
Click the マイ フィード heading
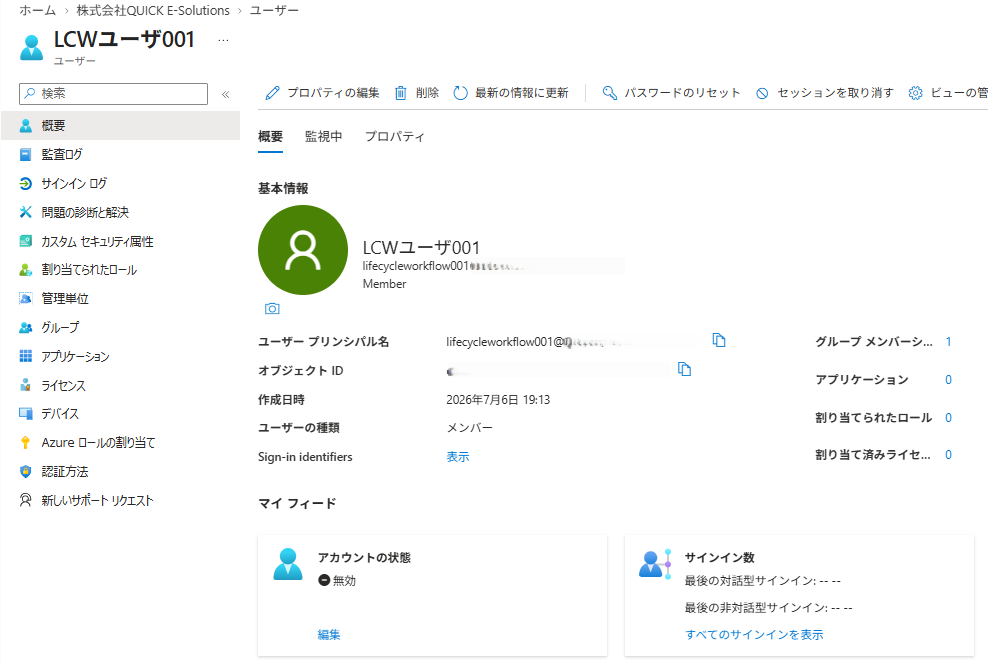297,503
